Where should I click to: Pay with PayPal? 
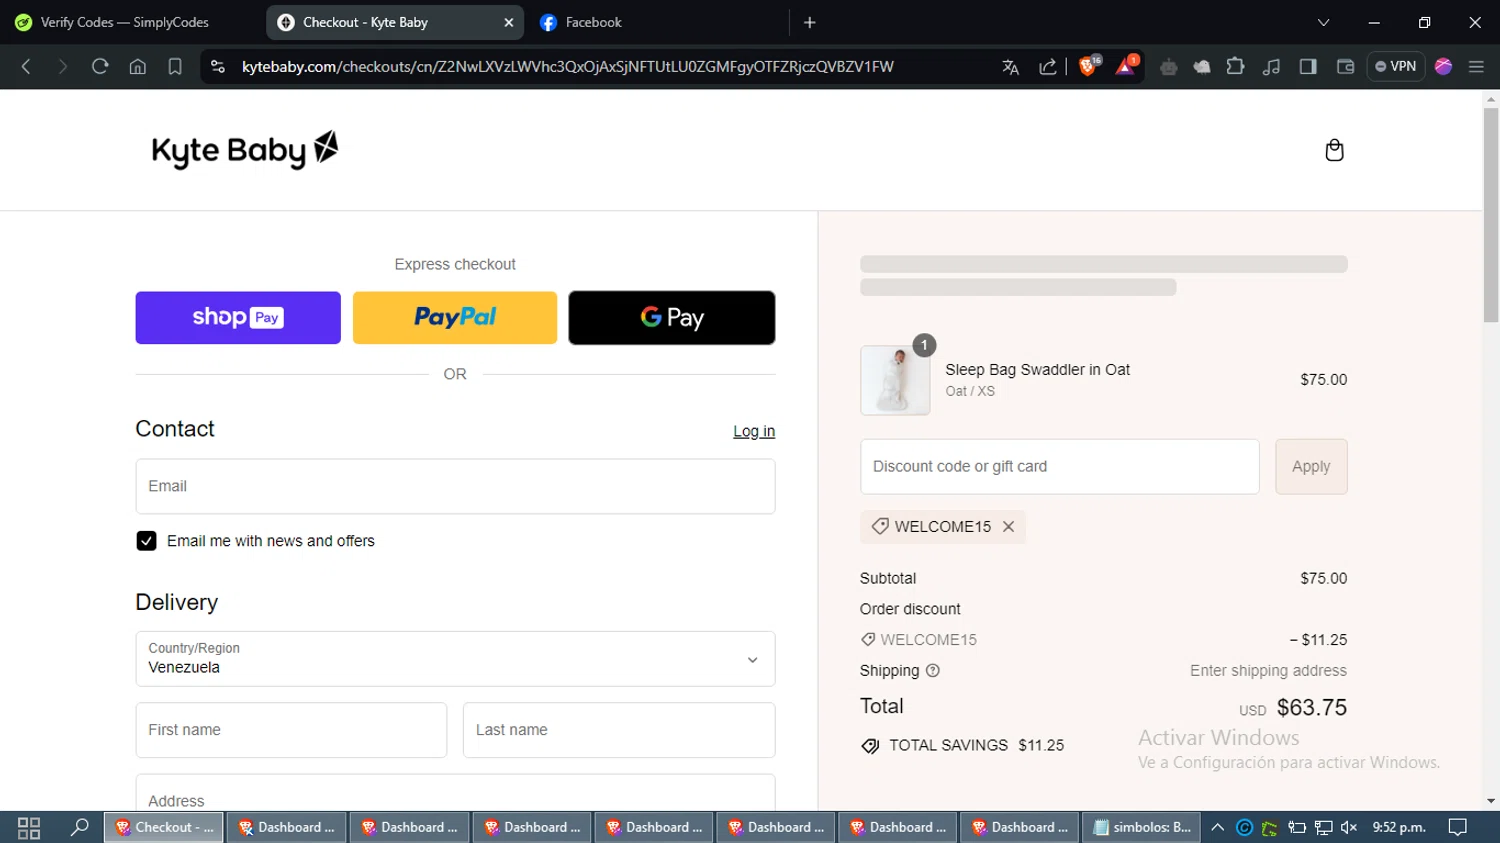pyautogui.click(x=455, y=318)
